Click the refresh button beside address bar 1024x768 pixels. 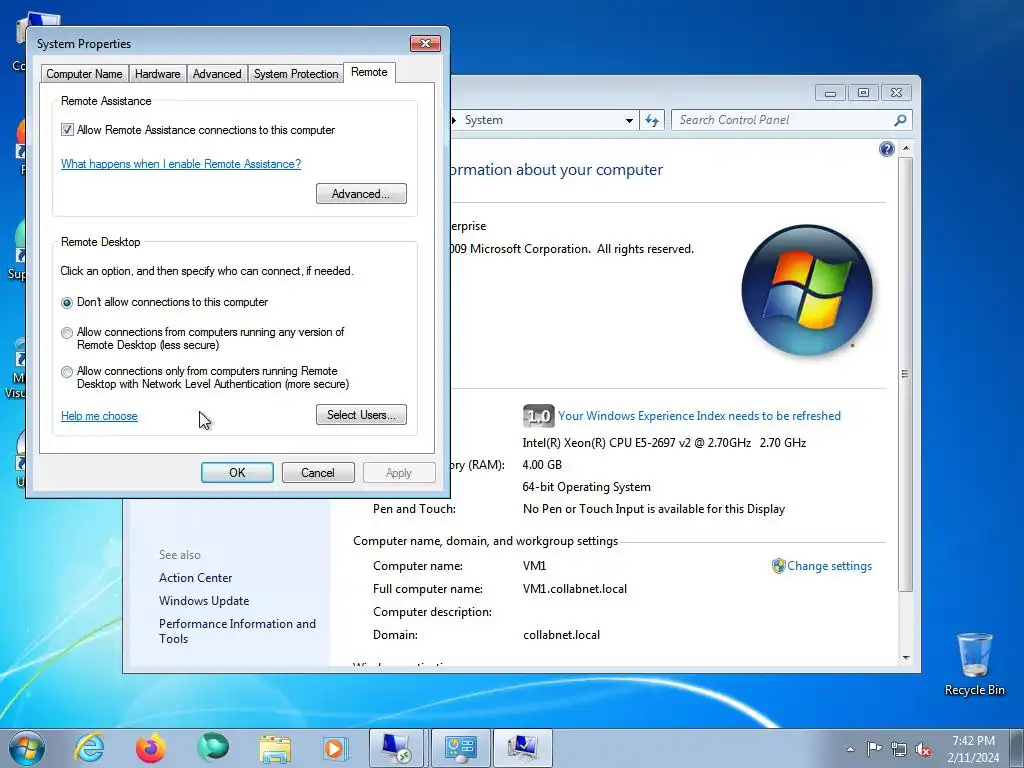pos(652,120)
